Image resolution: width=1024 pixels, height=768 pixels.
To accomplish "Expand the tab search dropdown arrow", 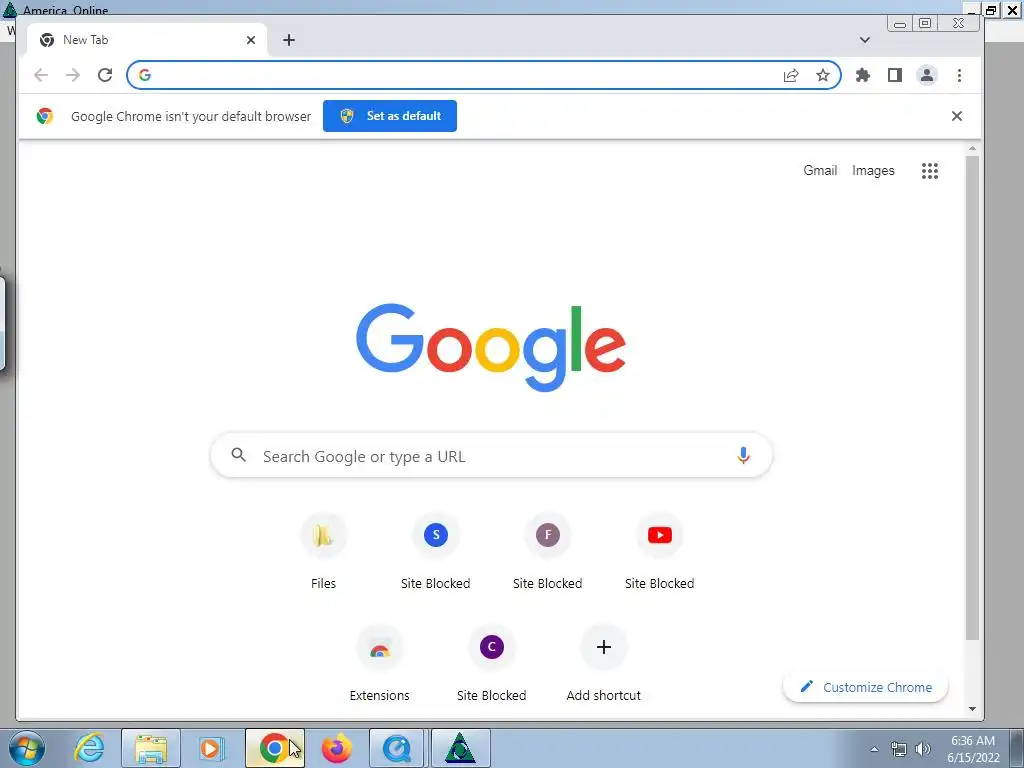I will (865, 40).
